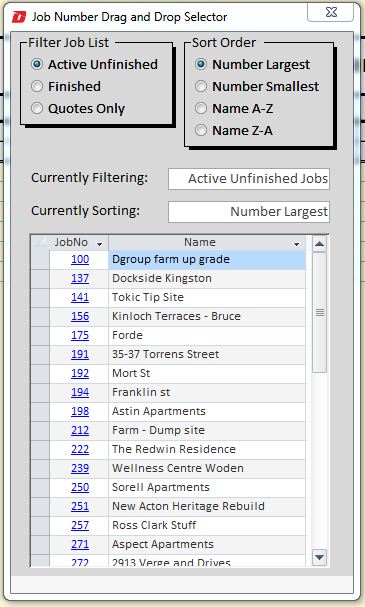Open job number 271 link
The image size is (365, 607).
[80, 544]
